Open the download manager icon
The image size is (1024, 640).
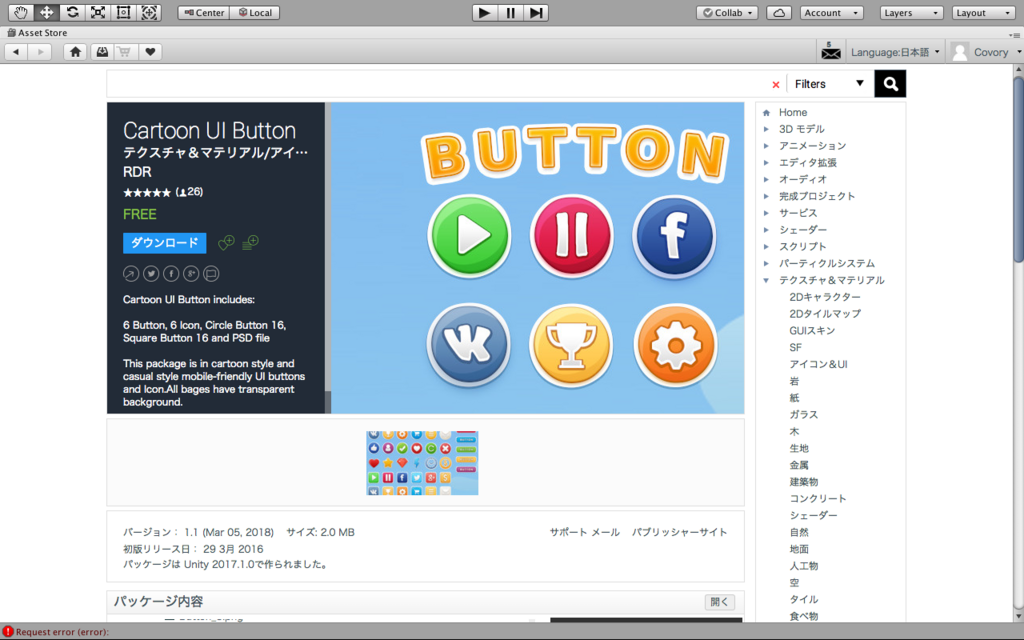coord(101,52)
